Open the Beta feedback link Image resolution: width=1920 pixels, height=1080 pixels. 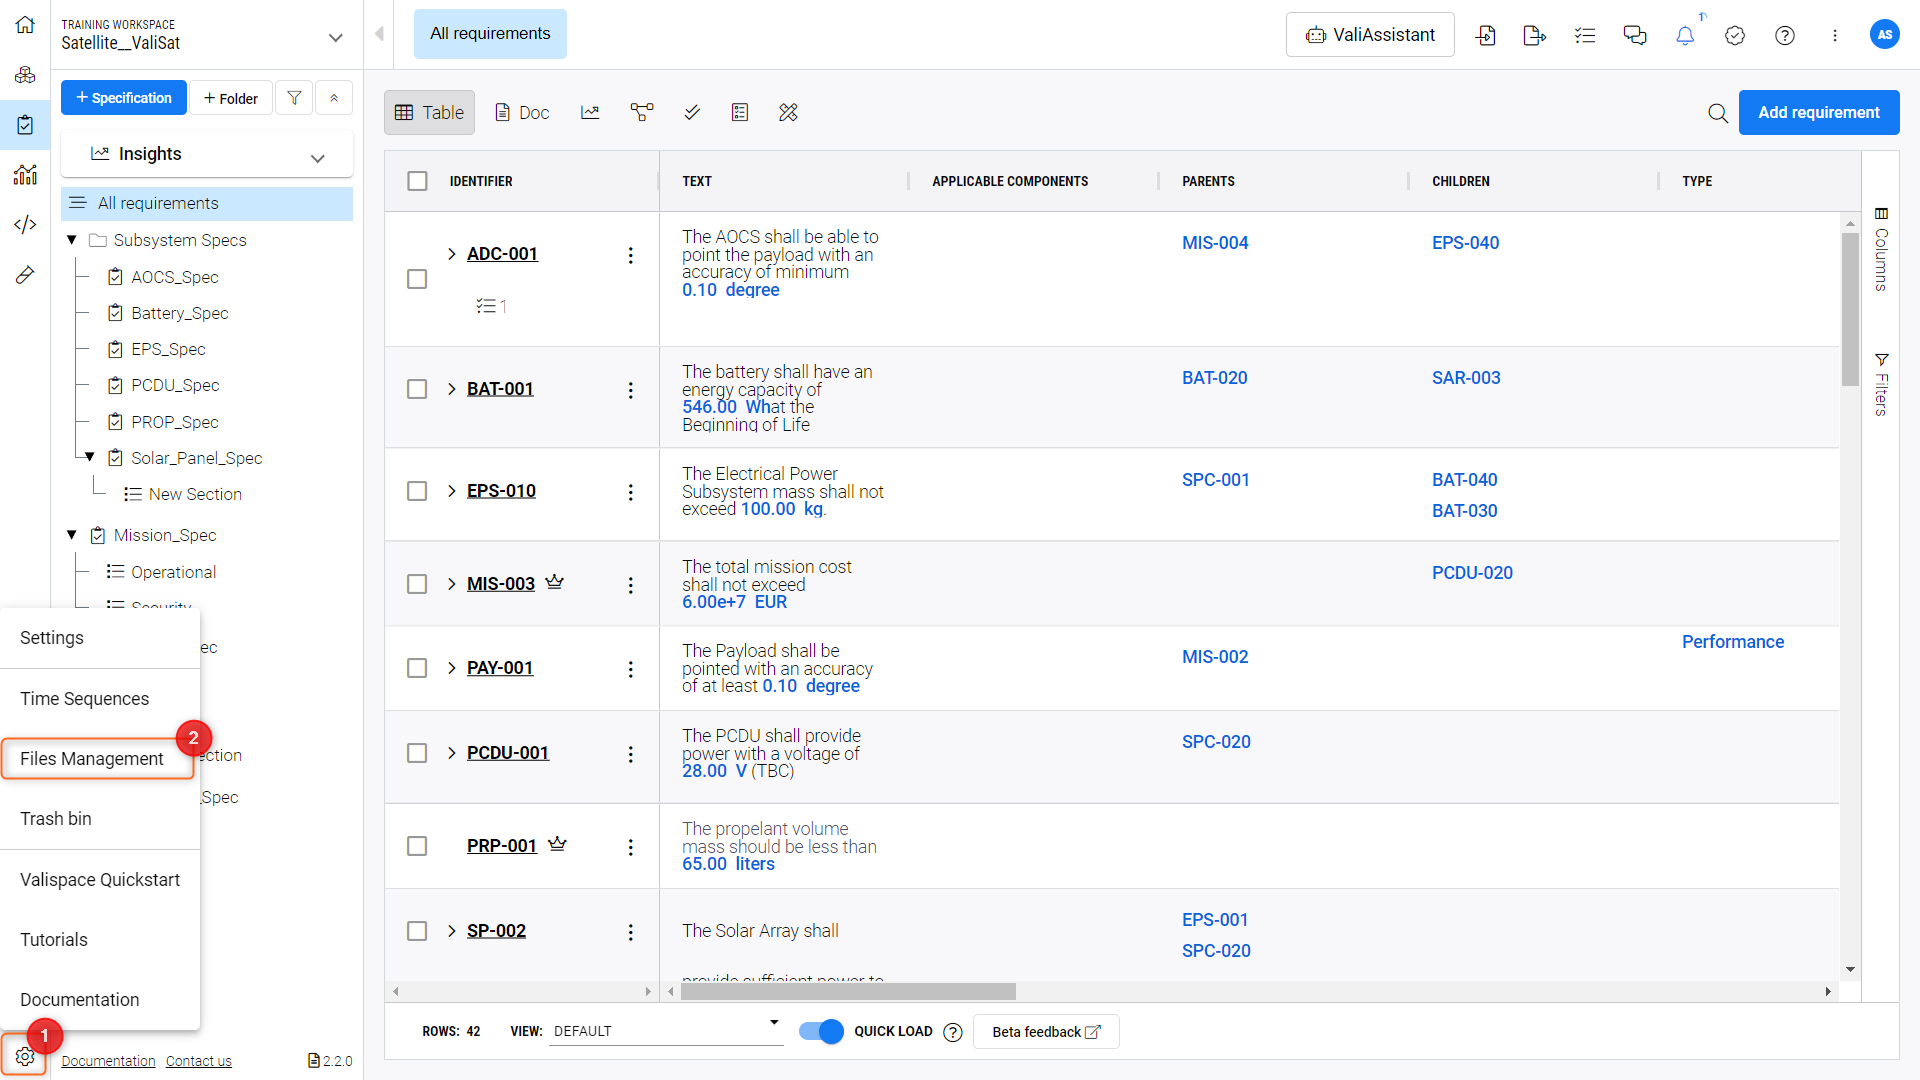[x=1046, y=1032]
